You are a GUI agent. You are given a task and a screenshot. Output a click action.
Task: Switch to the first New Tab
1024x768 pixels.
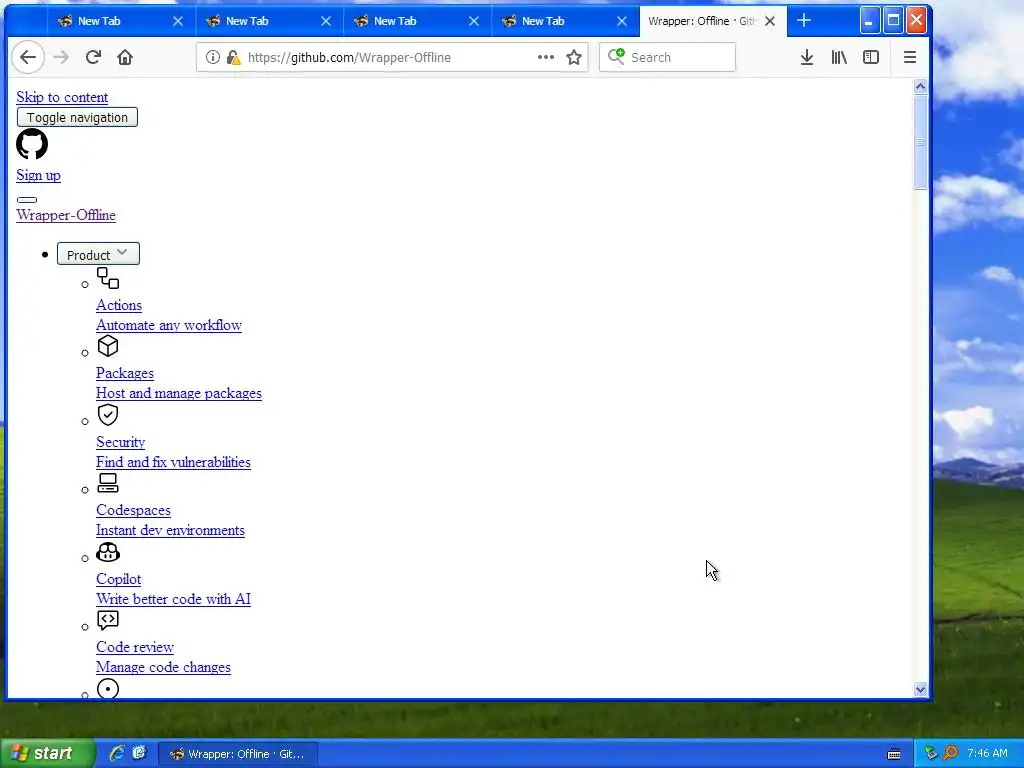(121, 21)
